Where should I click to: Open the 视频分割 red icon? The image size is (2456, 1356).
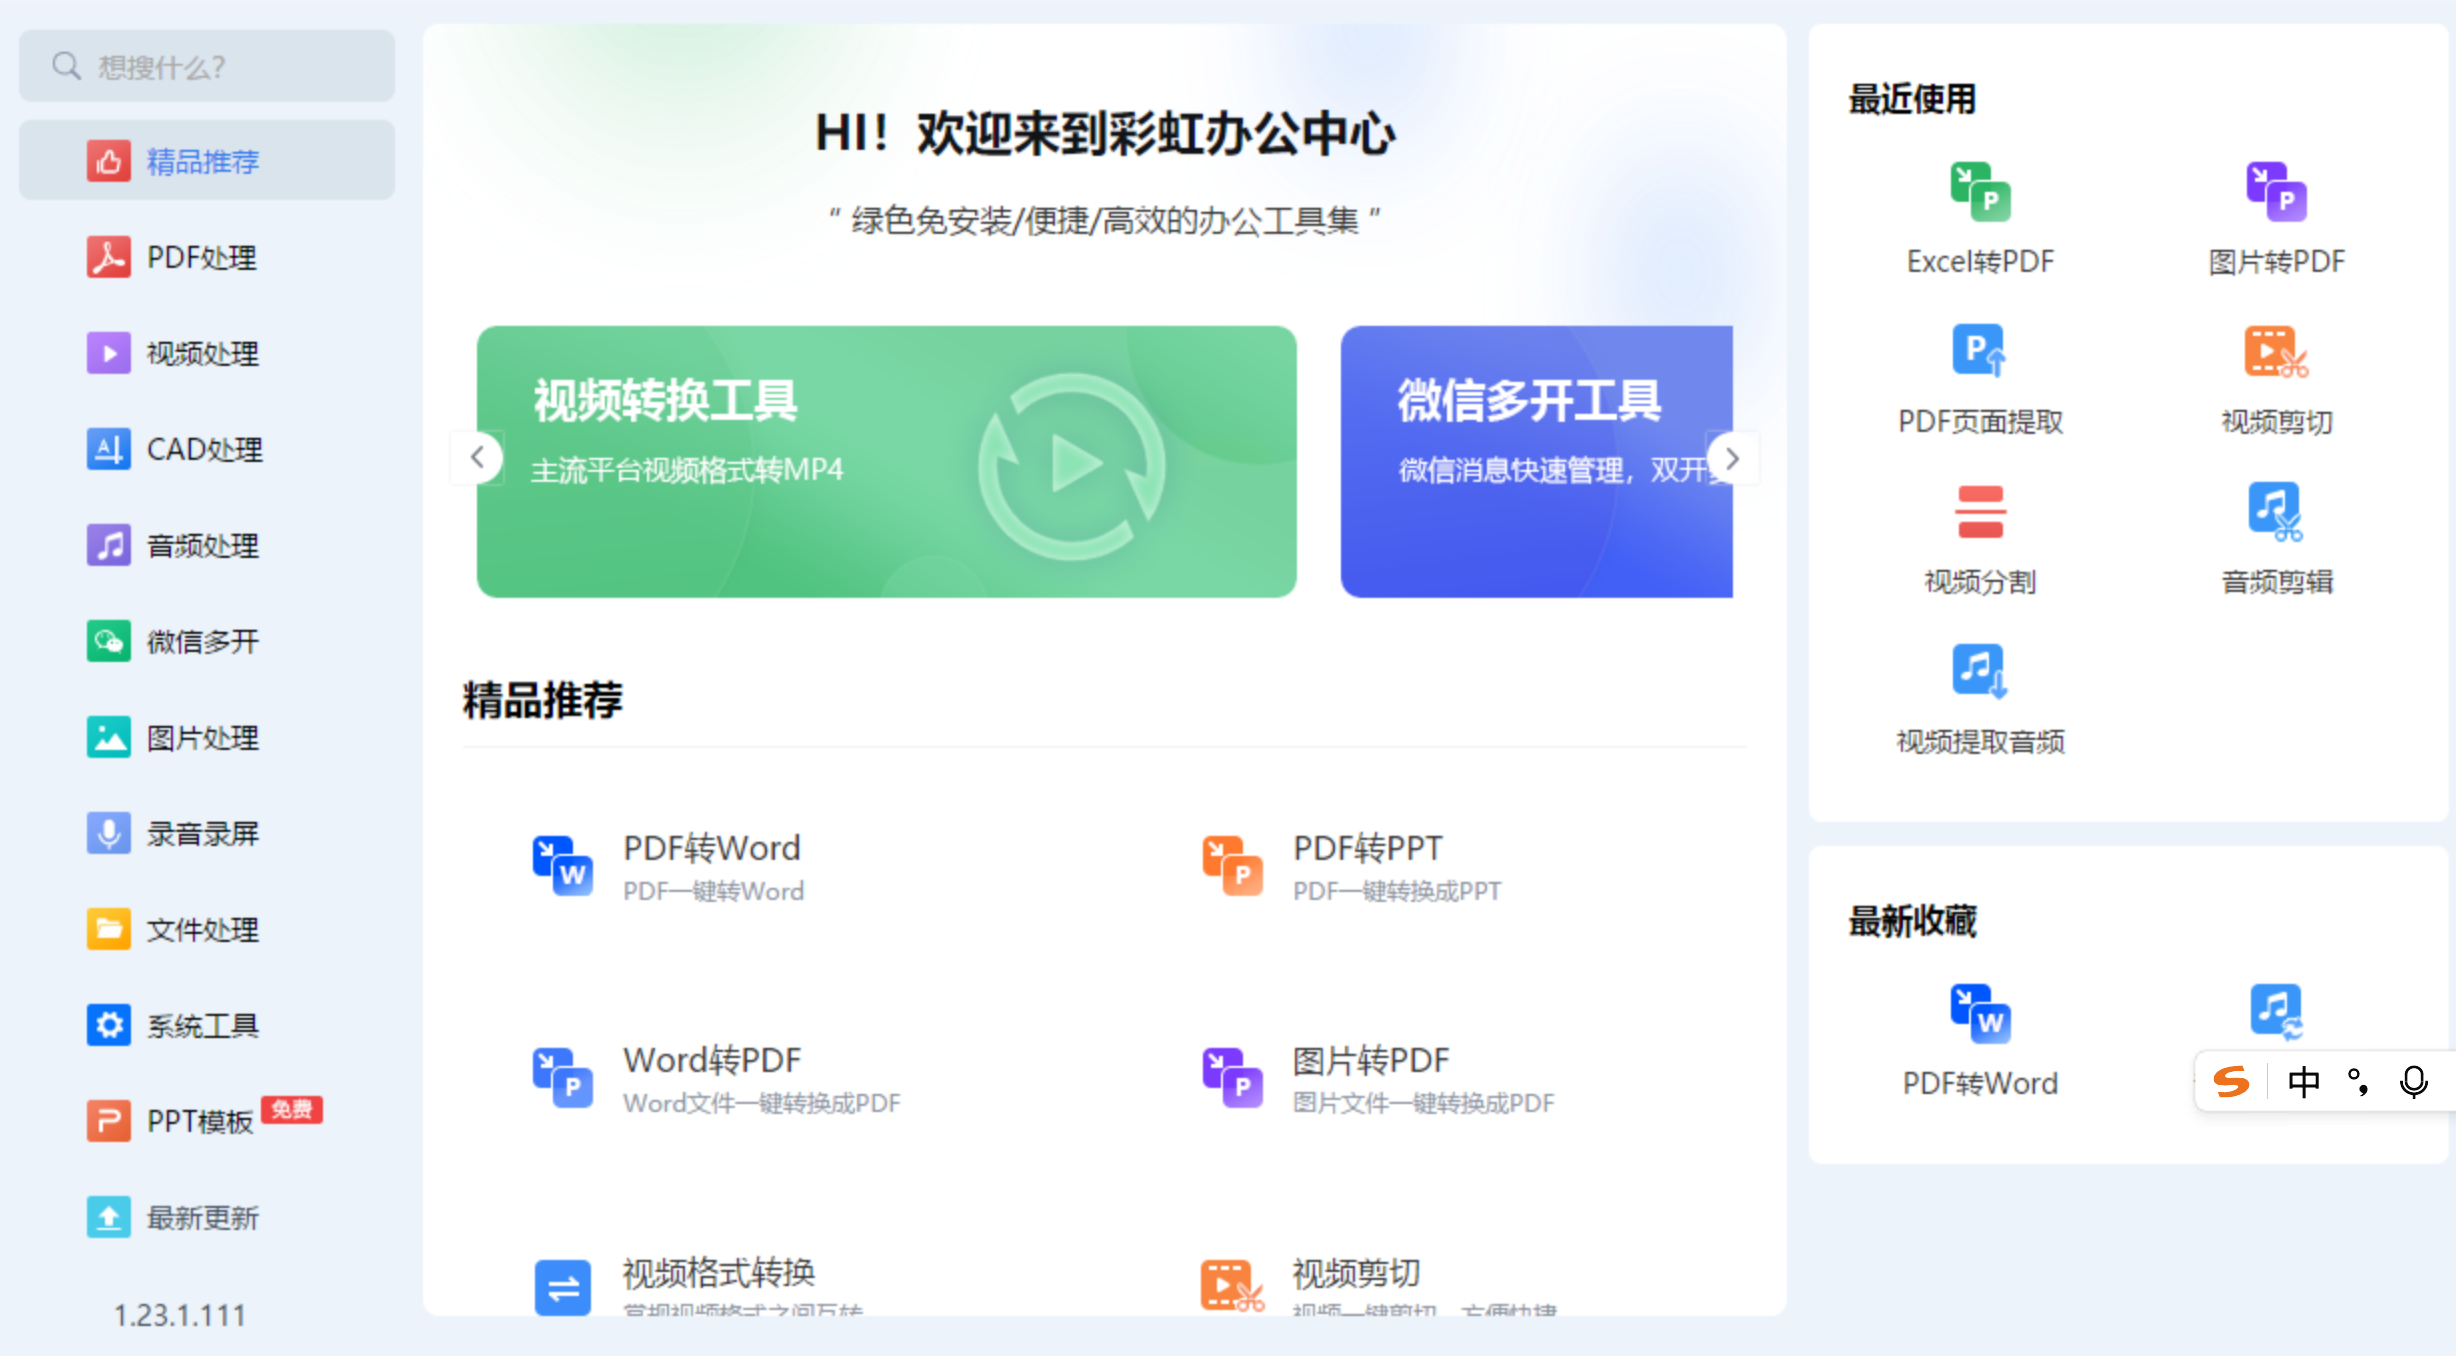pos(1979,511)
